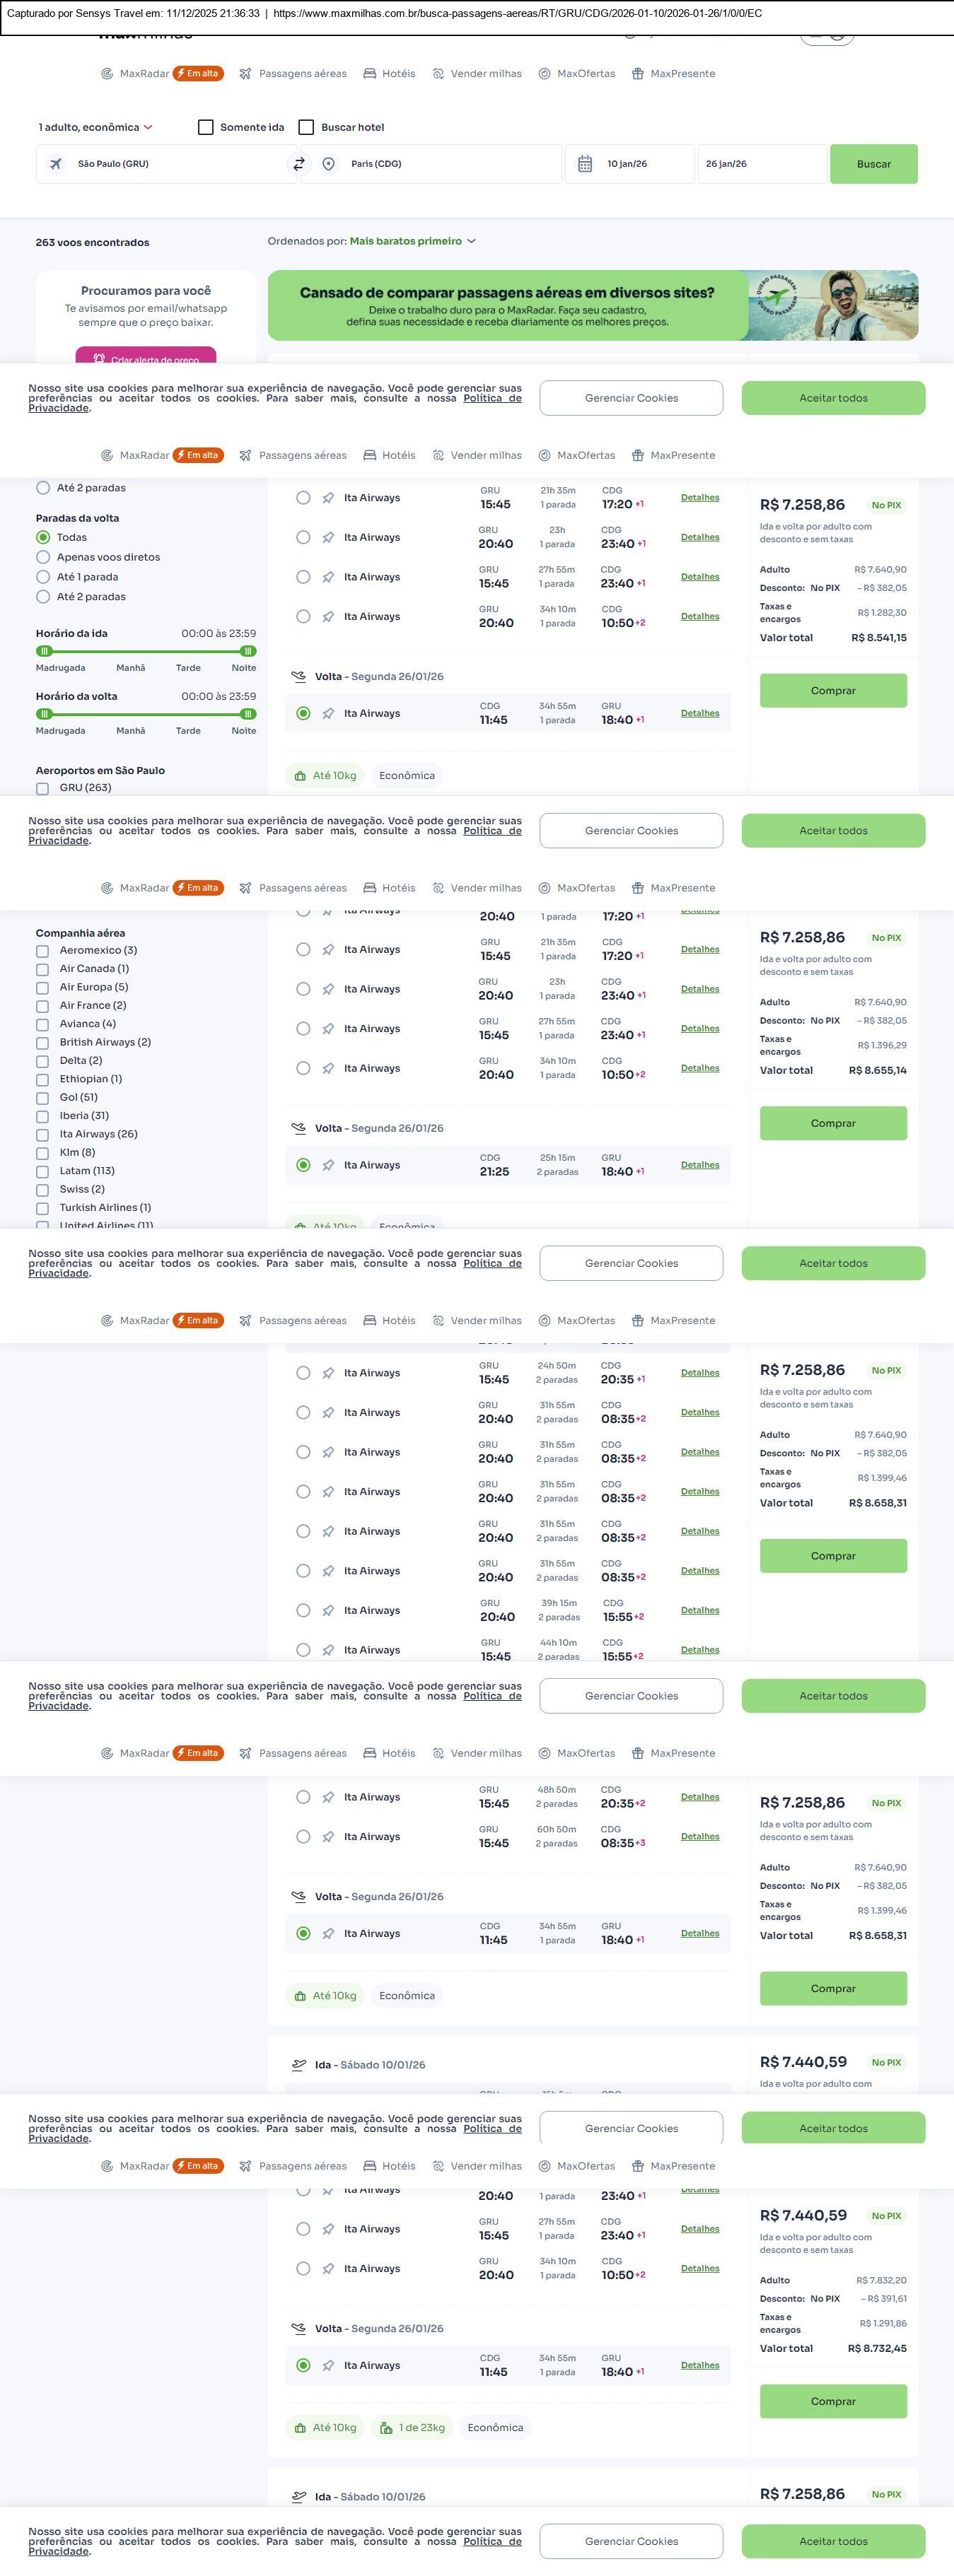The width and height of the screenshot is (954, 2576).
Task: Click the luggage icon for 1 de 23kg
Action: pyautogui.click(x=386, y=2428)
